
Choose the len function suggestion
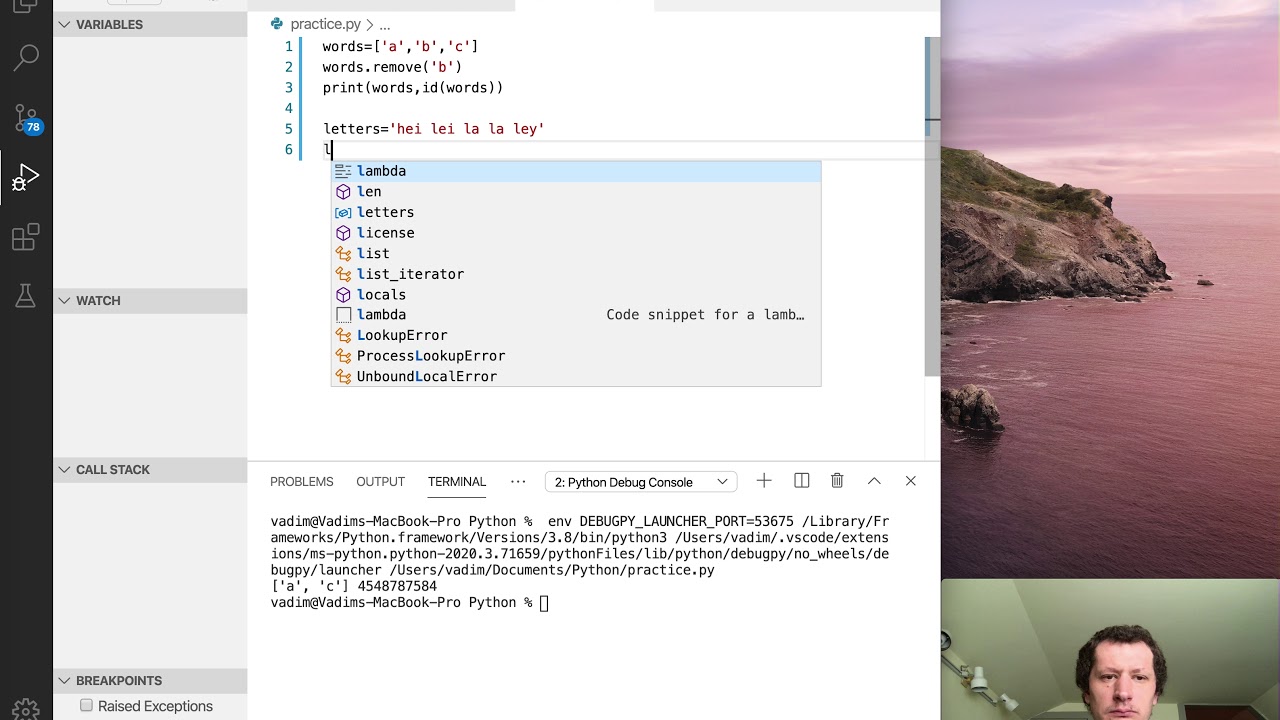[x=576, y=192]
